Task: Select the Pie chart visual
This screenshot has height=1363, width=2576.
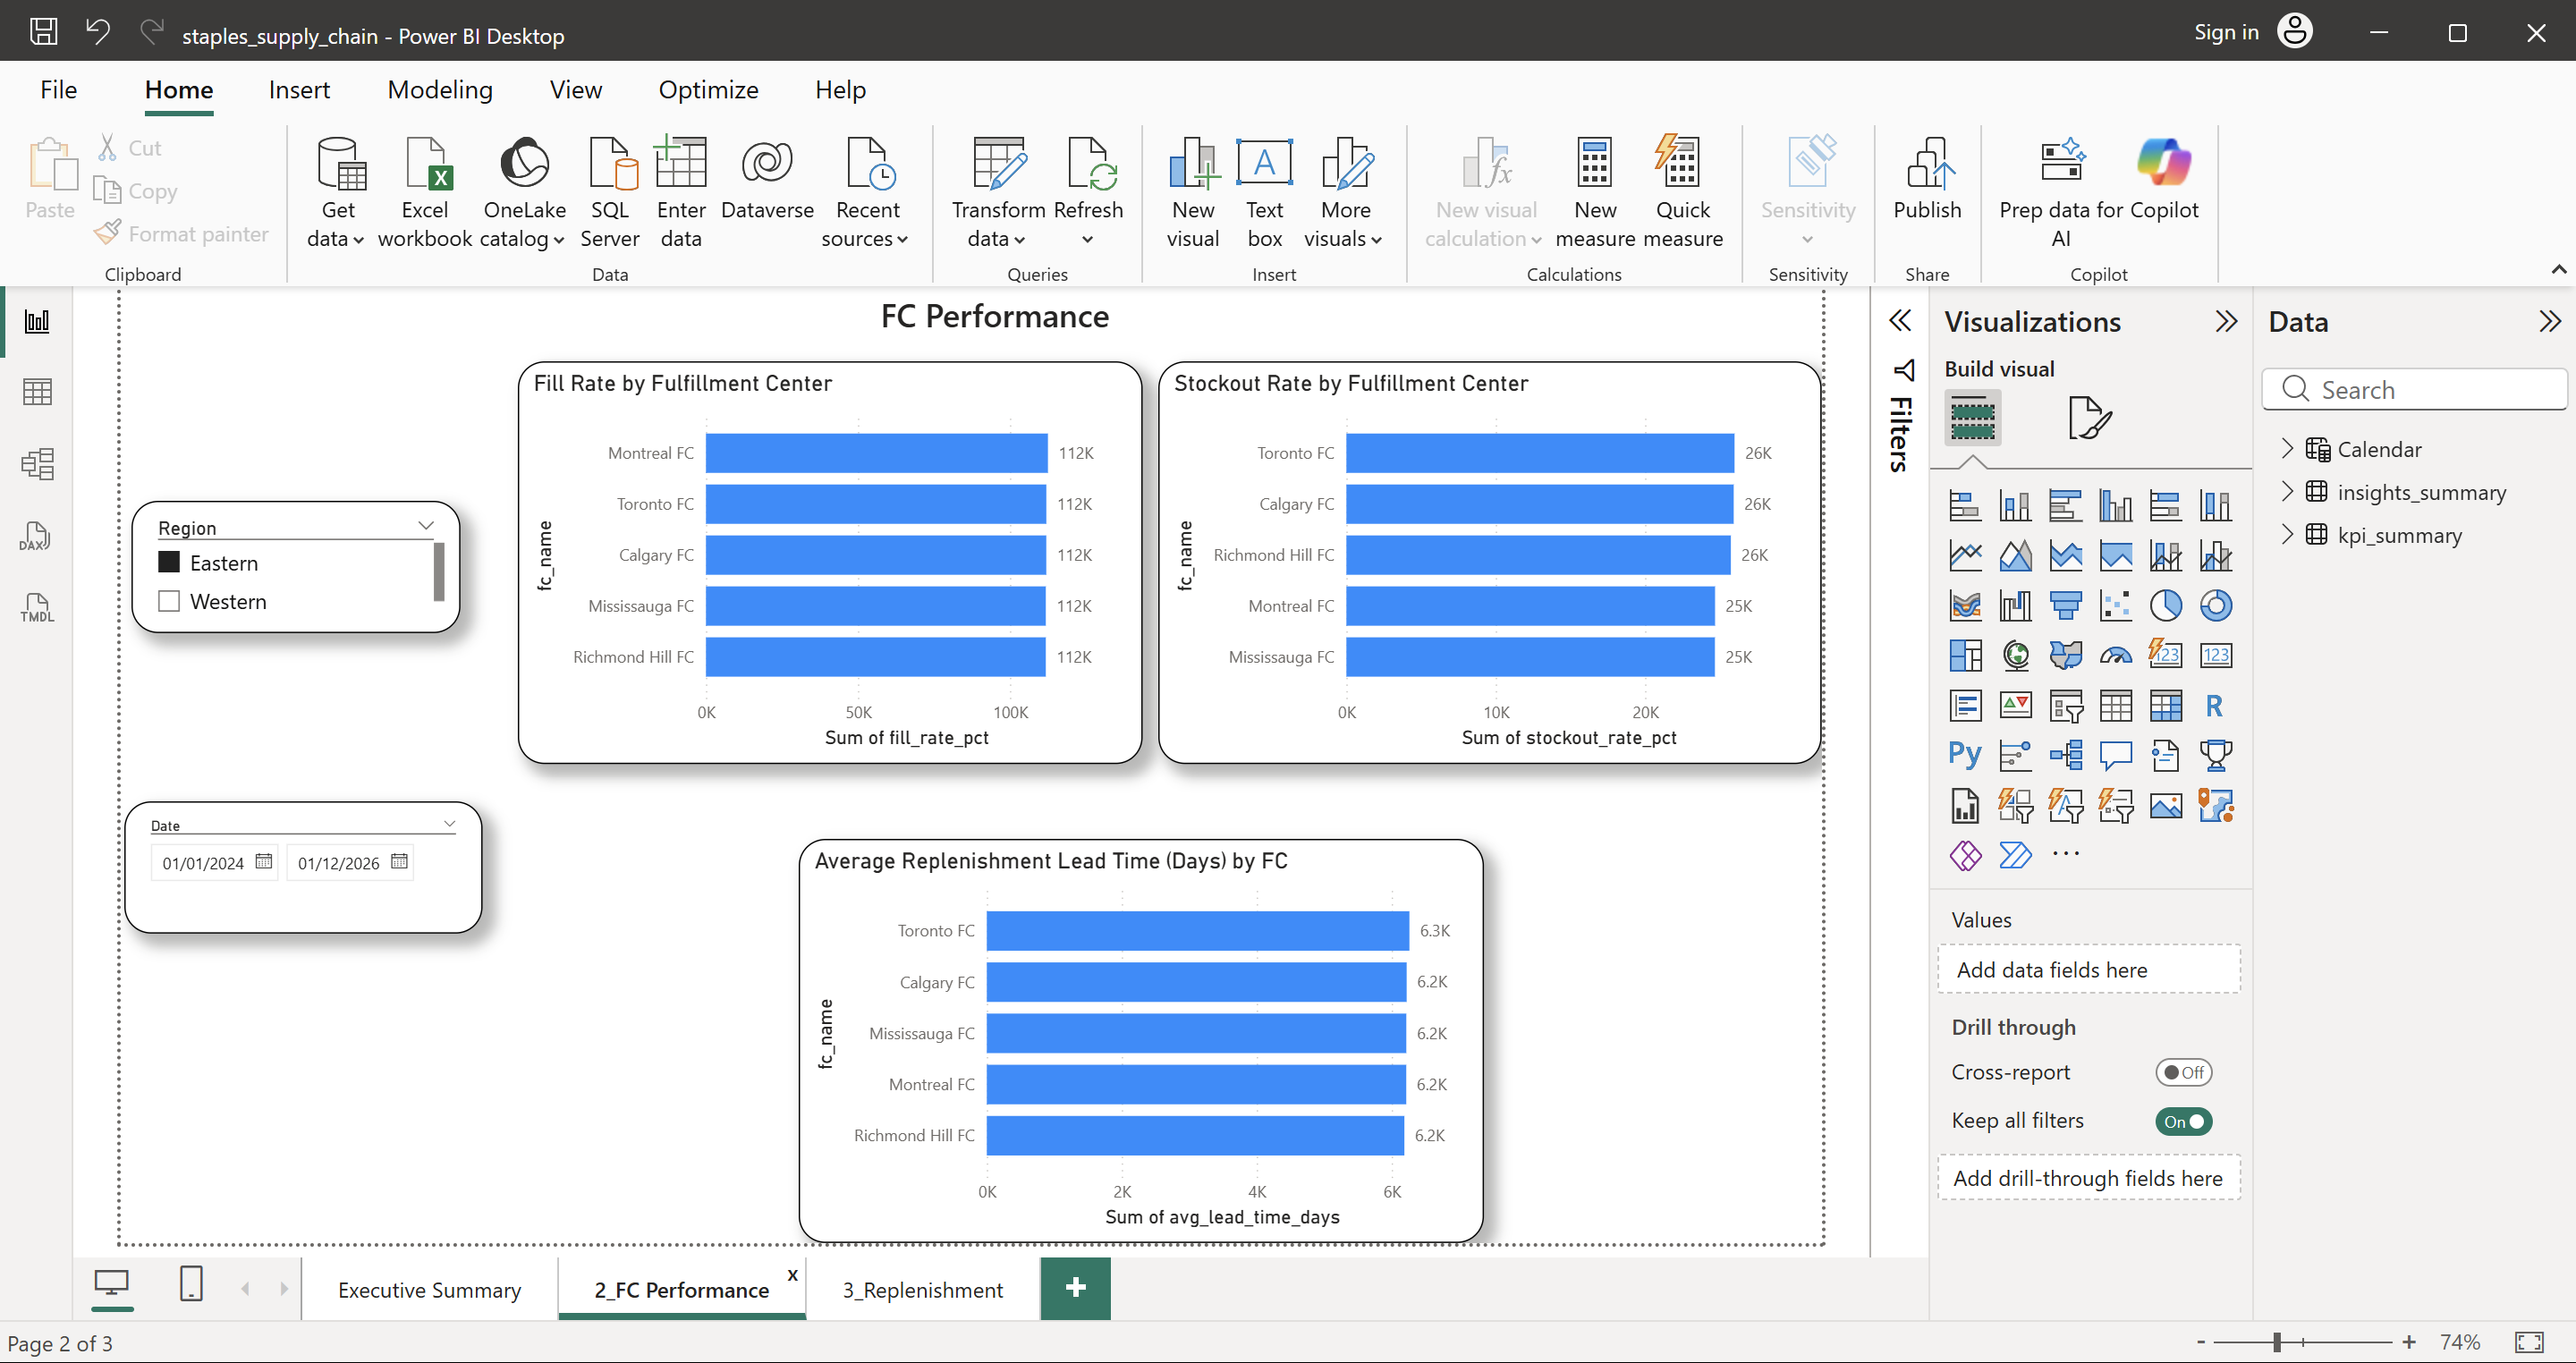Action: pyautogui.click(x=2166, y=605)
